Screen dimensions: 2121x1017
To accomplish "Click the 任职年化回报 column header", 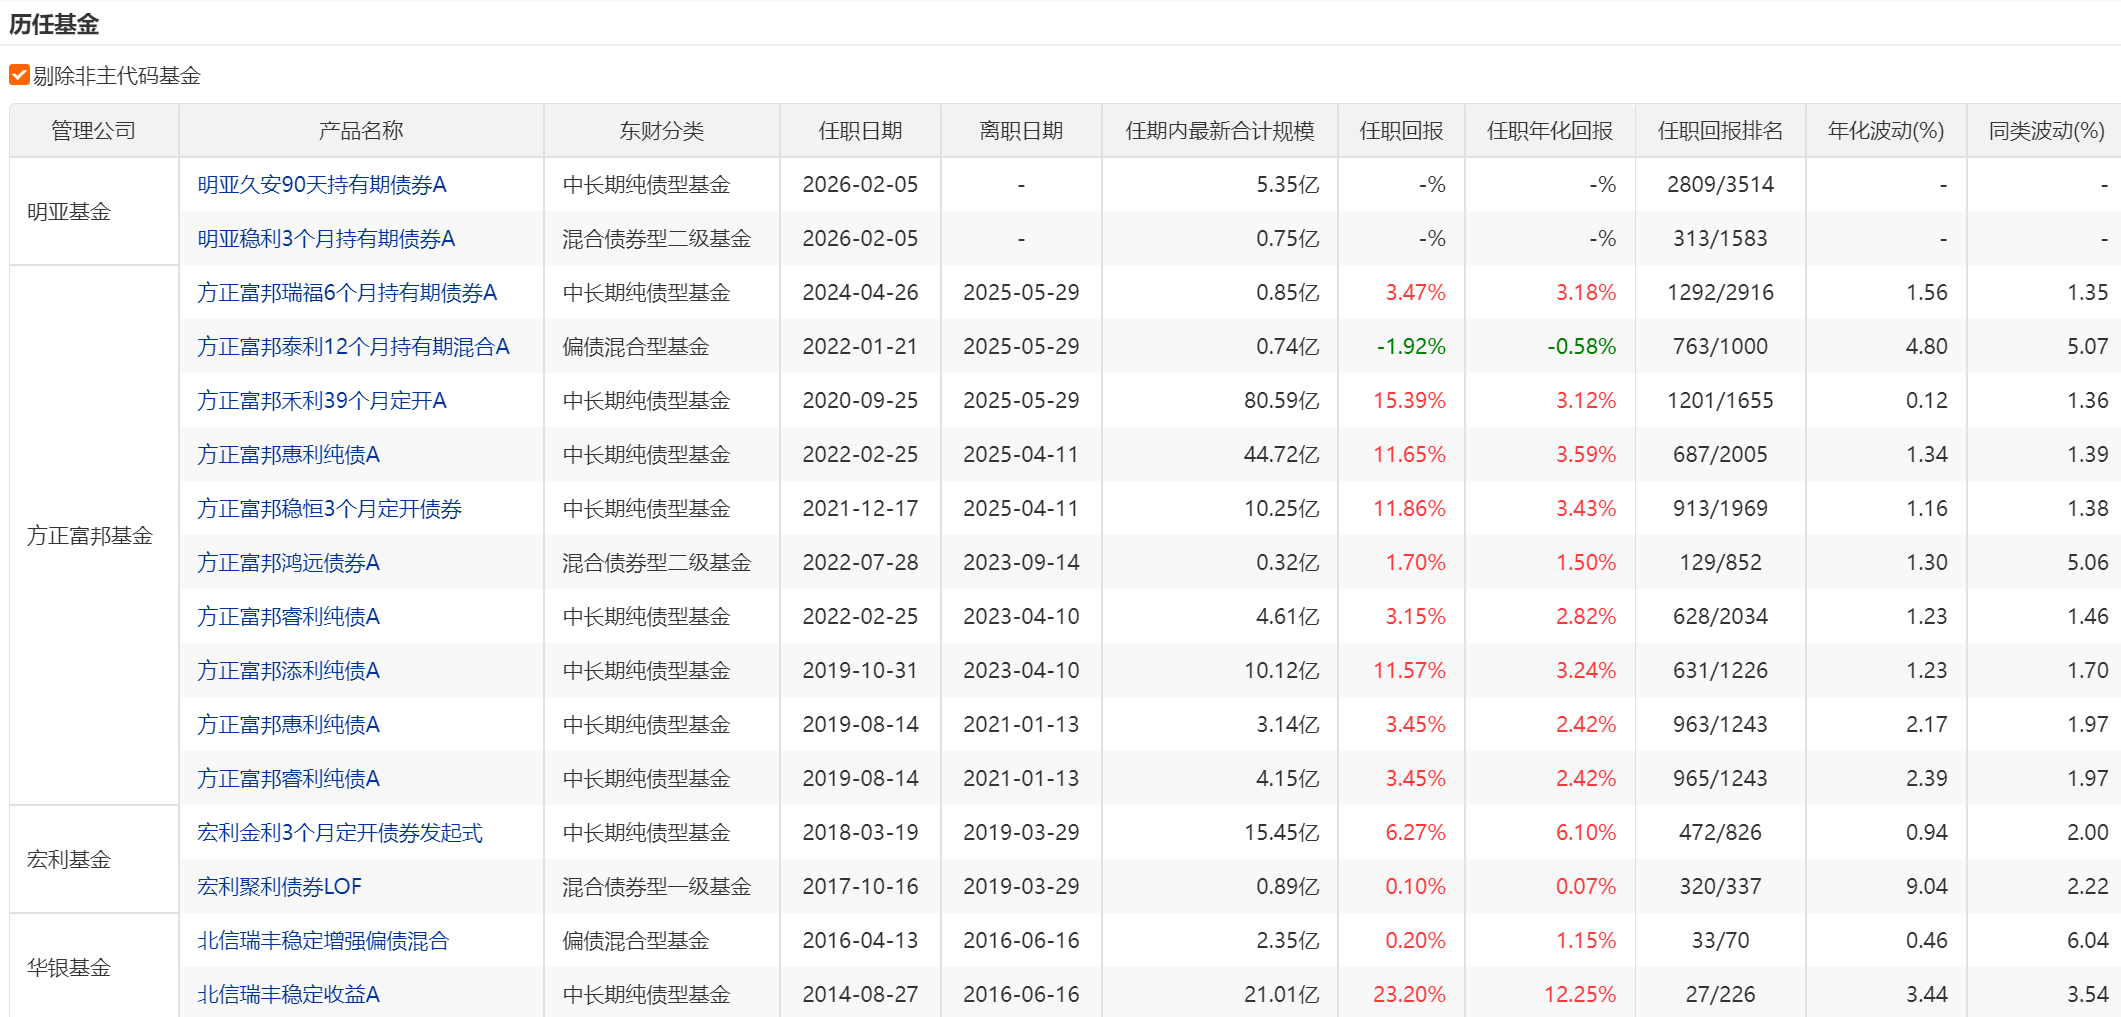I will click(x=1550, y=131).
